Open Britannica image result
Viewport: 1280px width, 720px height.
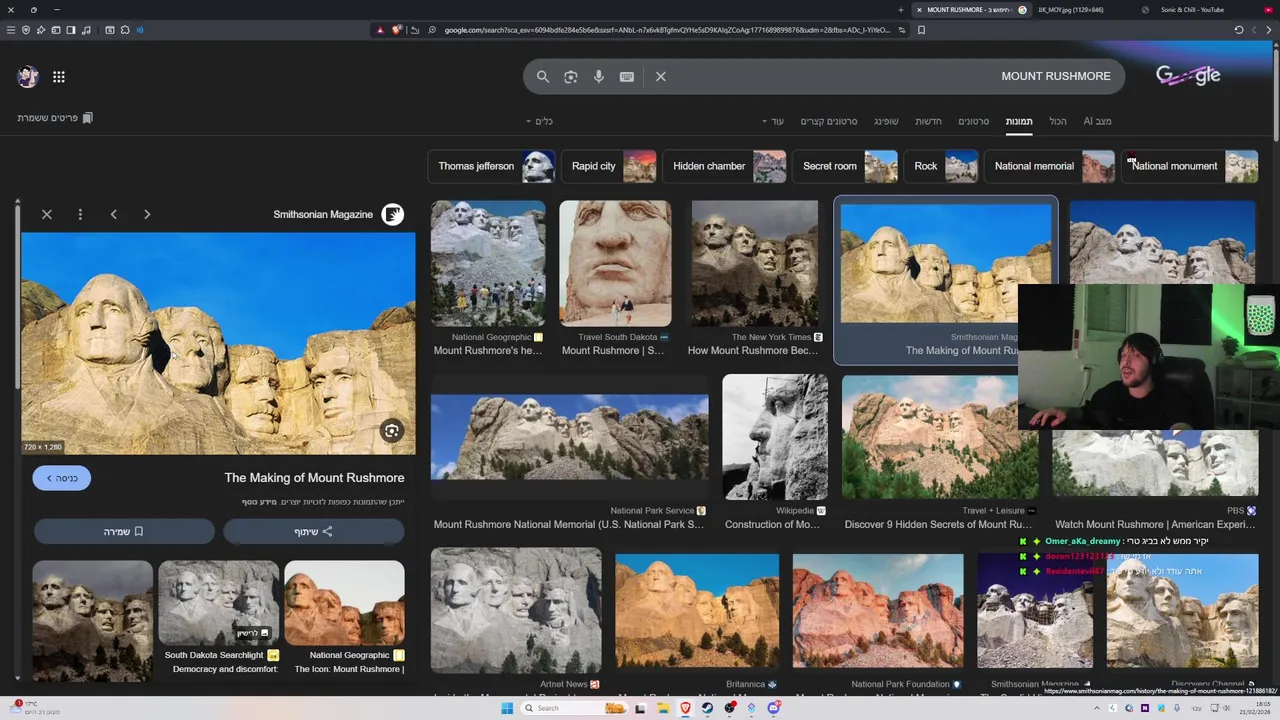pyautogui.click(x=697, y=610)
